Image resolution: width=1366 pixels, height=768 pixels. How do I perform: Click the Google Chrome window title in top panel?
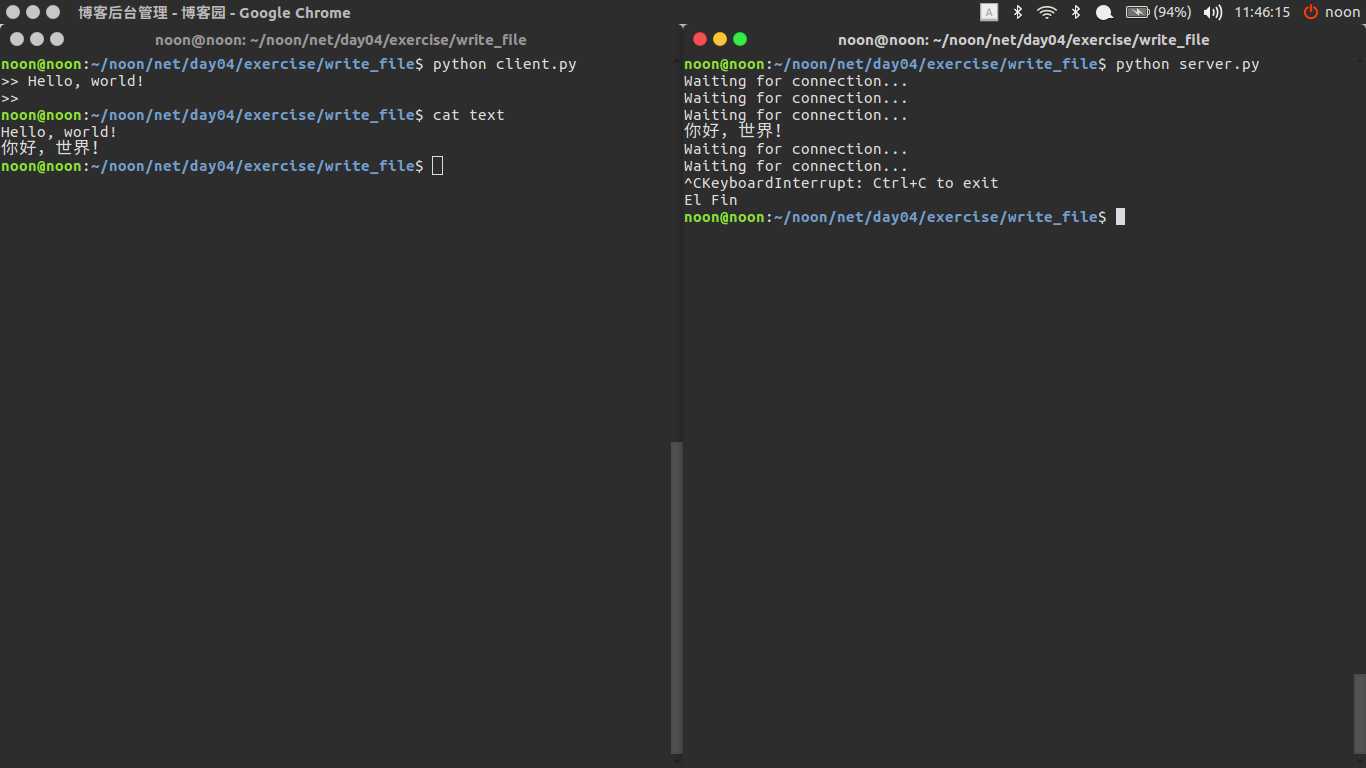(x=215, y=13)
